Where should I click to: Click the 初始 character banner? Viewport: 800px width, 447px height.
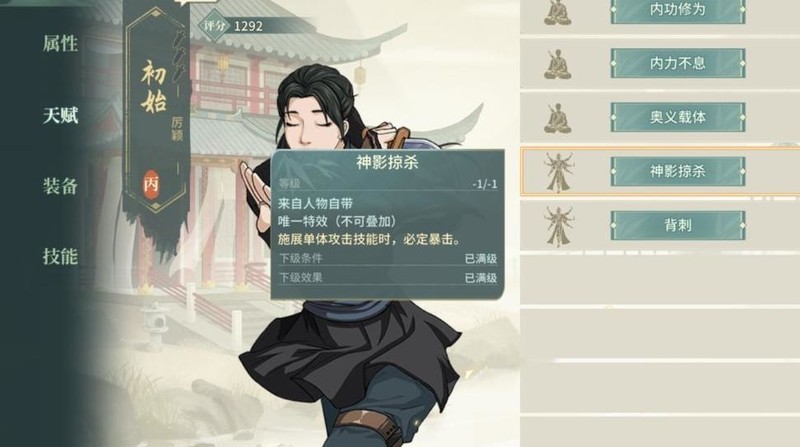(156, 110)
